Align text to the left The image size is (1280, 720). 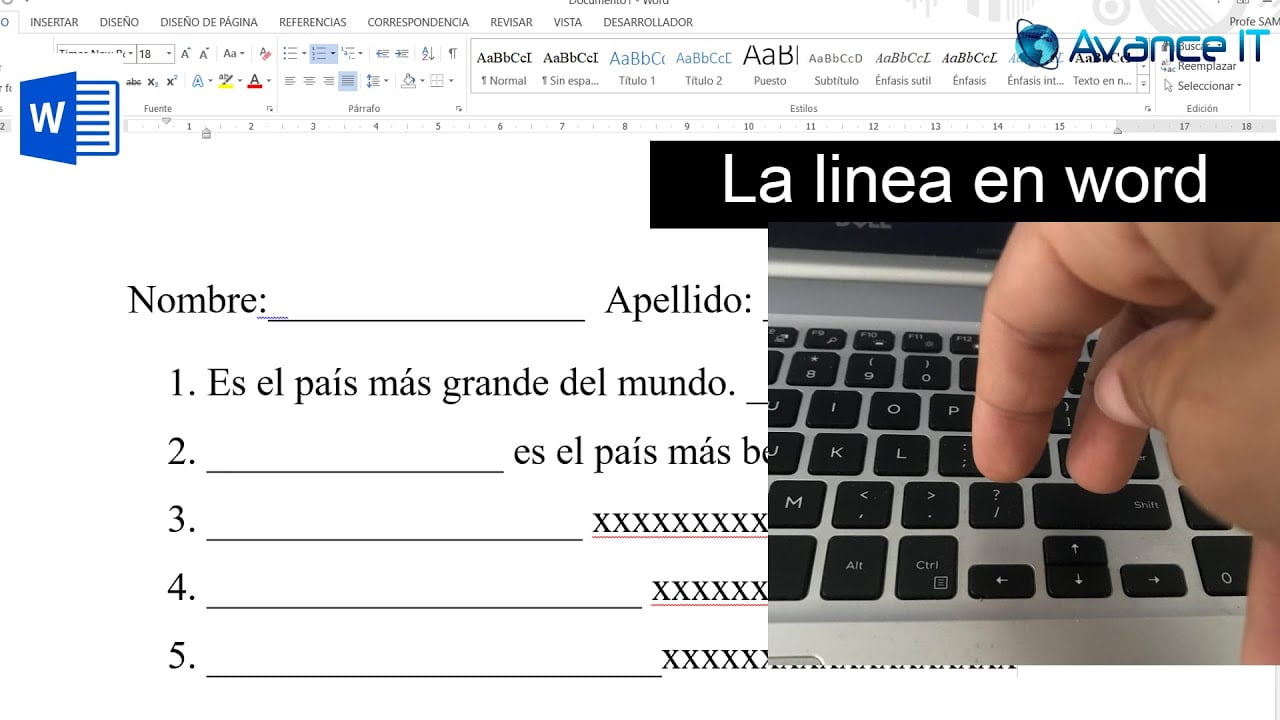pos(290,81)
